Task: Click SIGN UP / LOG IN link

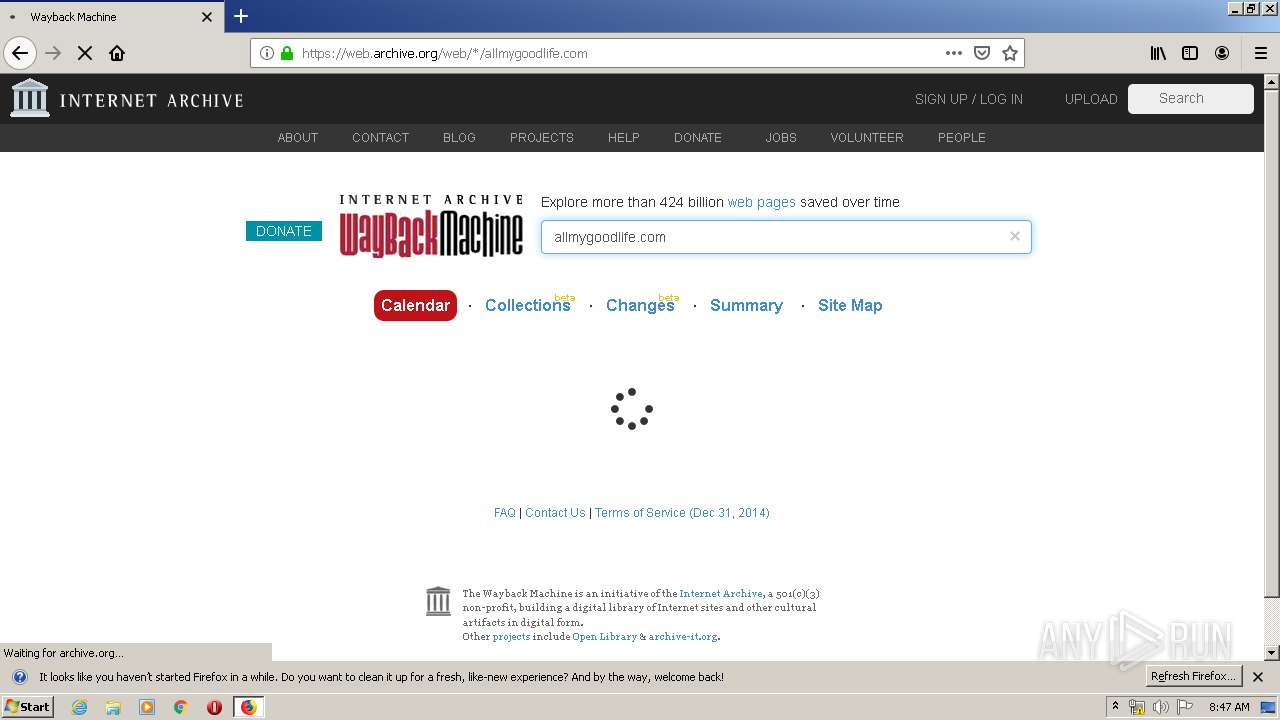Action: click(x=969, y=99)
